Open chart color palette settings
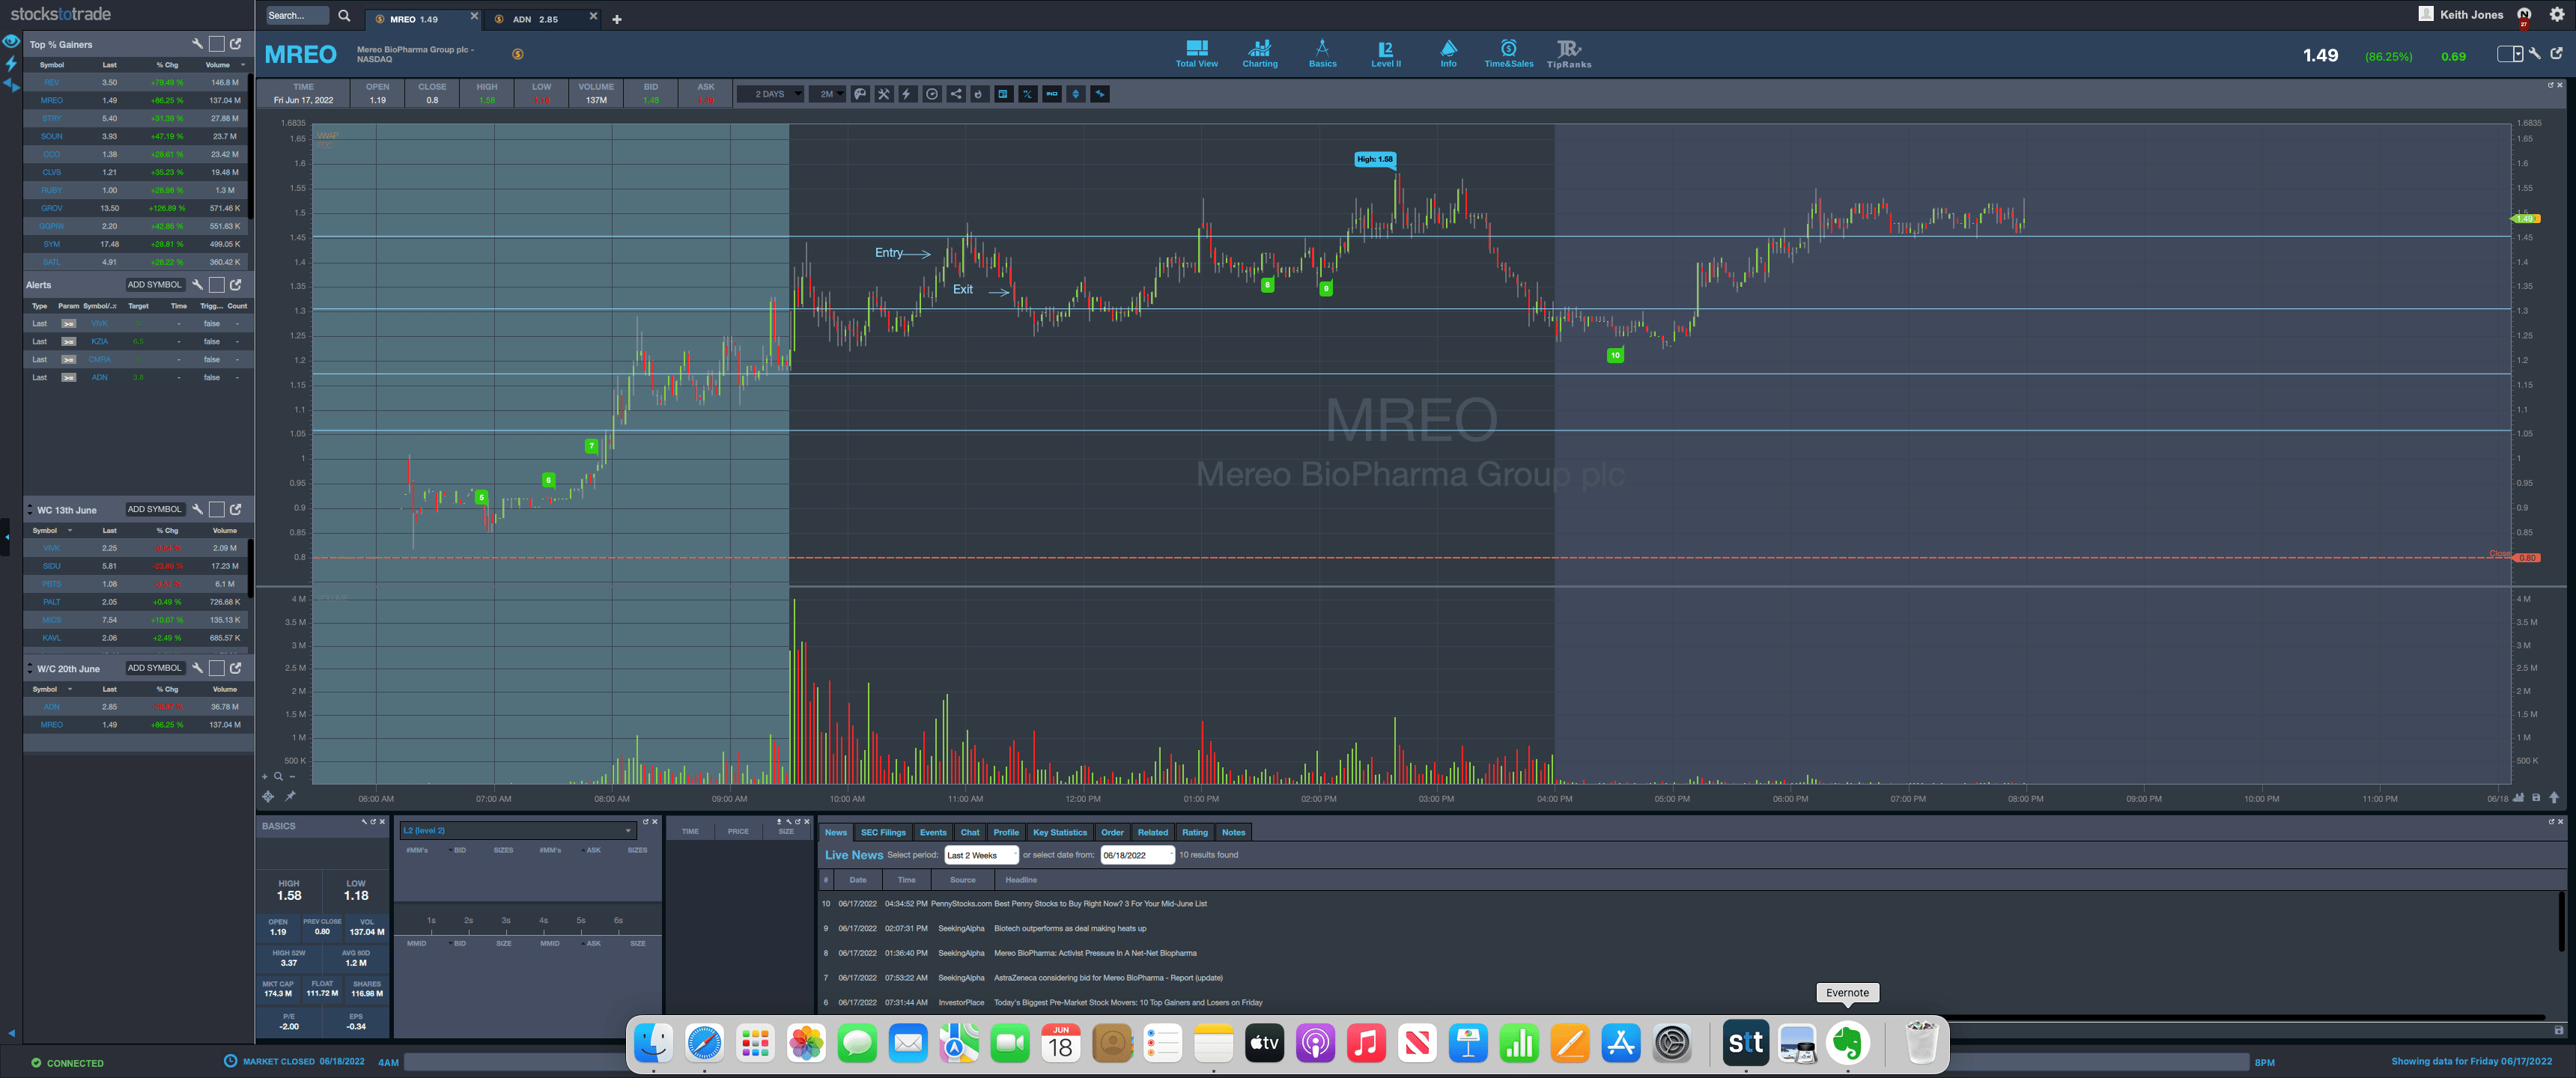 pos(860,94)
